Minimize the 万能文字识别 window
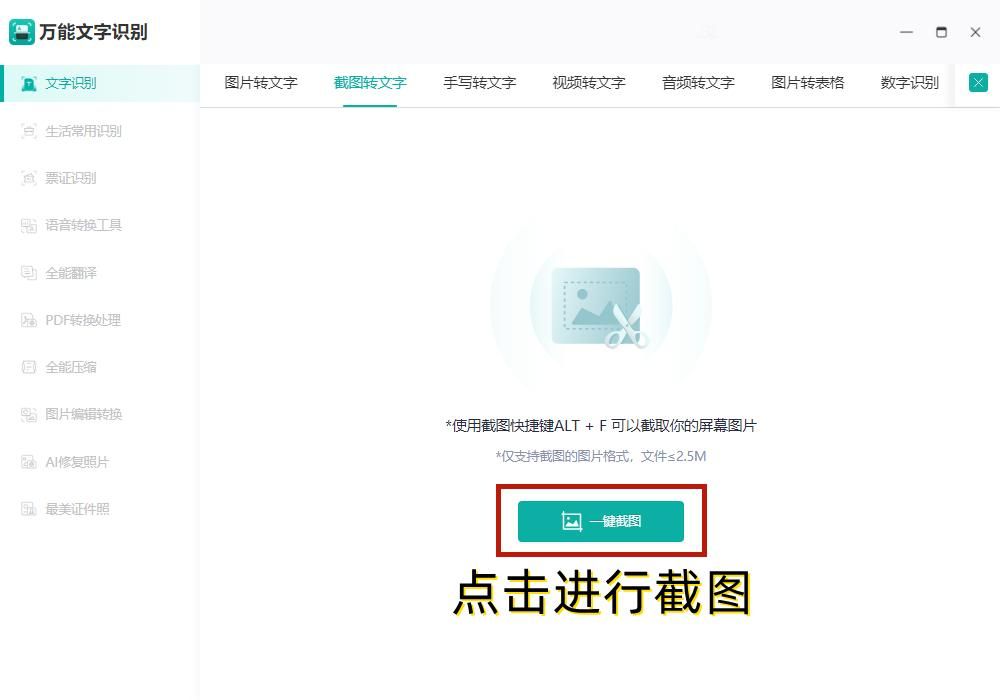The image size is (1000, 700). point(906,32)
